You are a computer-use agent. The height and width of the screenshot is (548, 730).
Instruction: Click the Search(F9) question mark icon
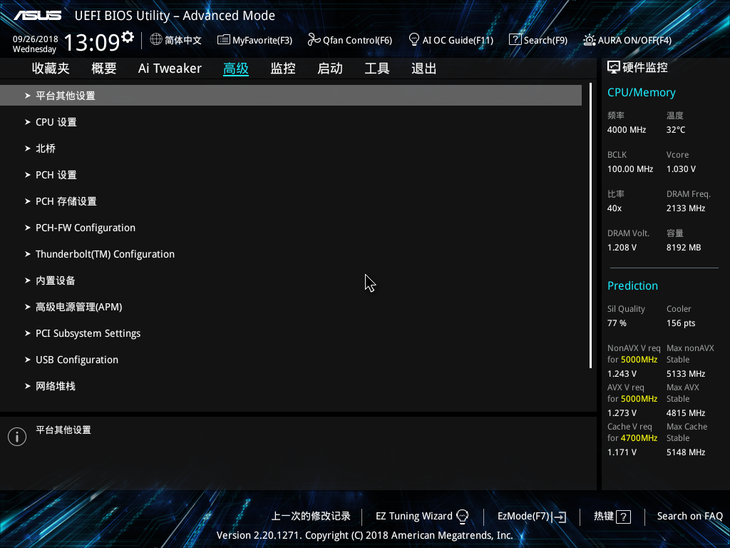[x=515, y=40]
